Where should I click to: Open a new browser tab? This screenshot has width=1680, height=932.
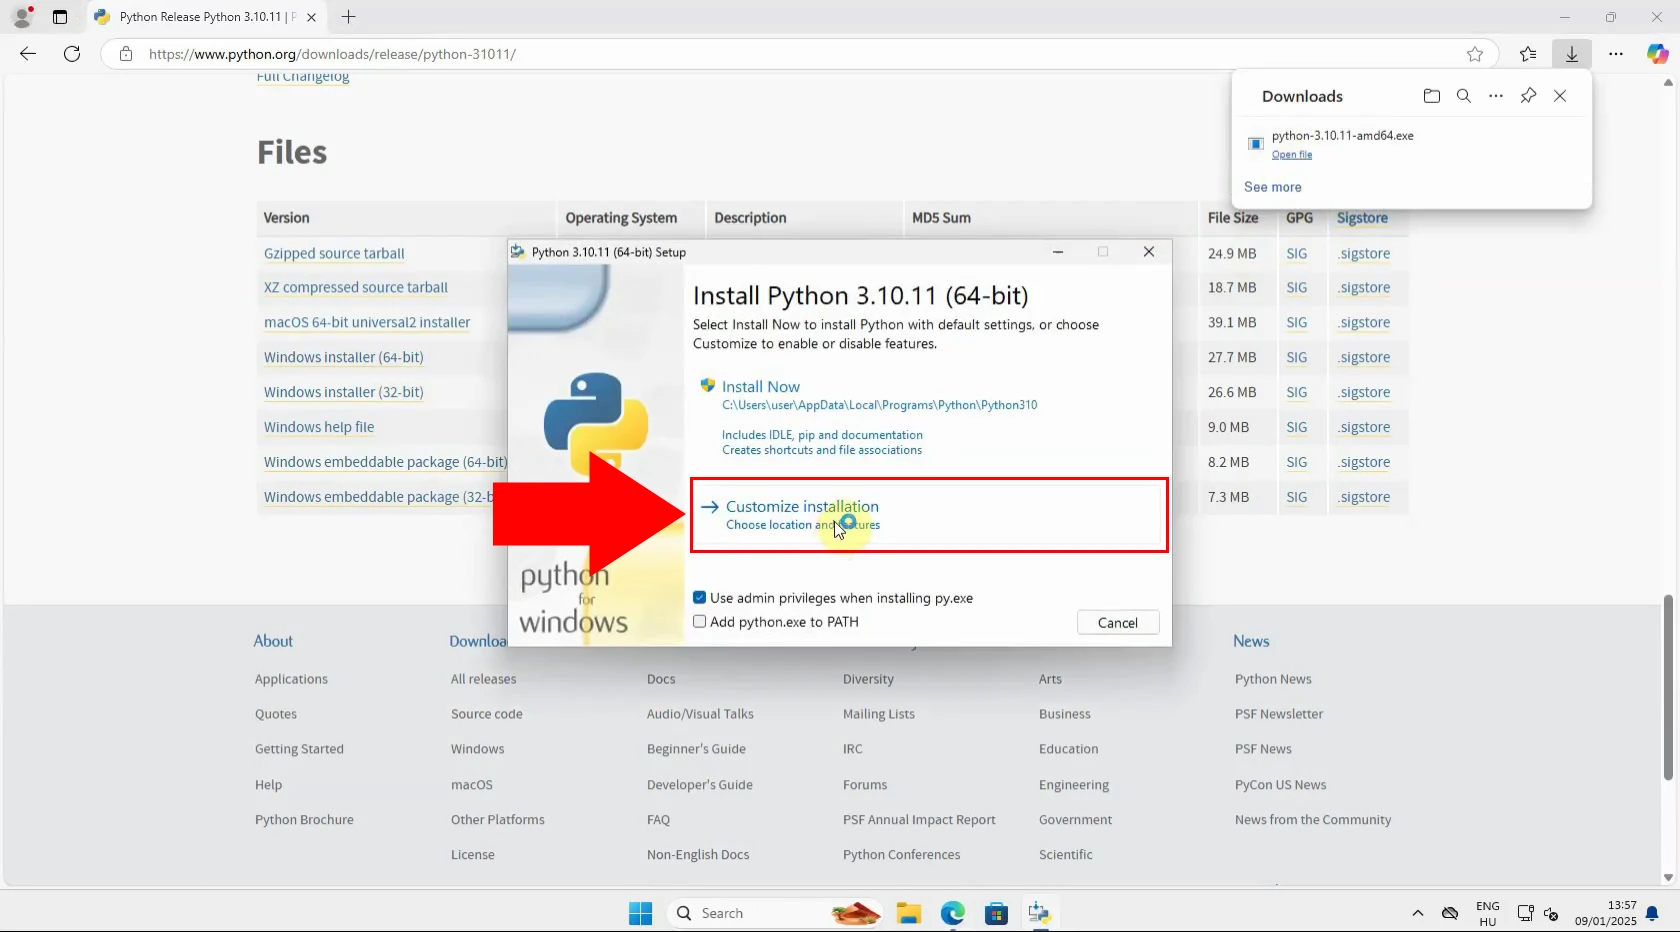pyautogui.click(x=348, y=17)
